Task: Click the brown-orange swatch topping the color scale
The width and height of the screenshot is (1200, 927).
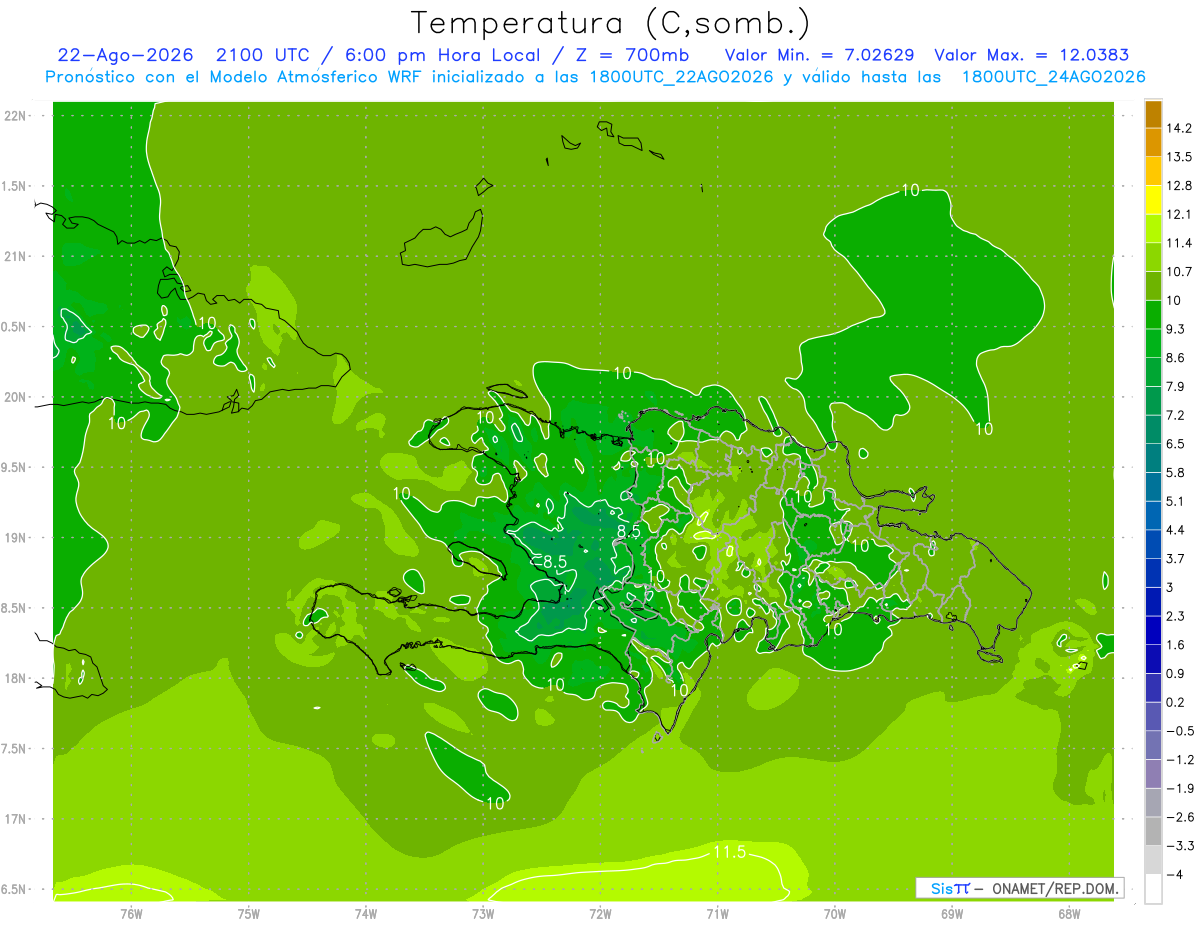Action: tap(1153, 114)
